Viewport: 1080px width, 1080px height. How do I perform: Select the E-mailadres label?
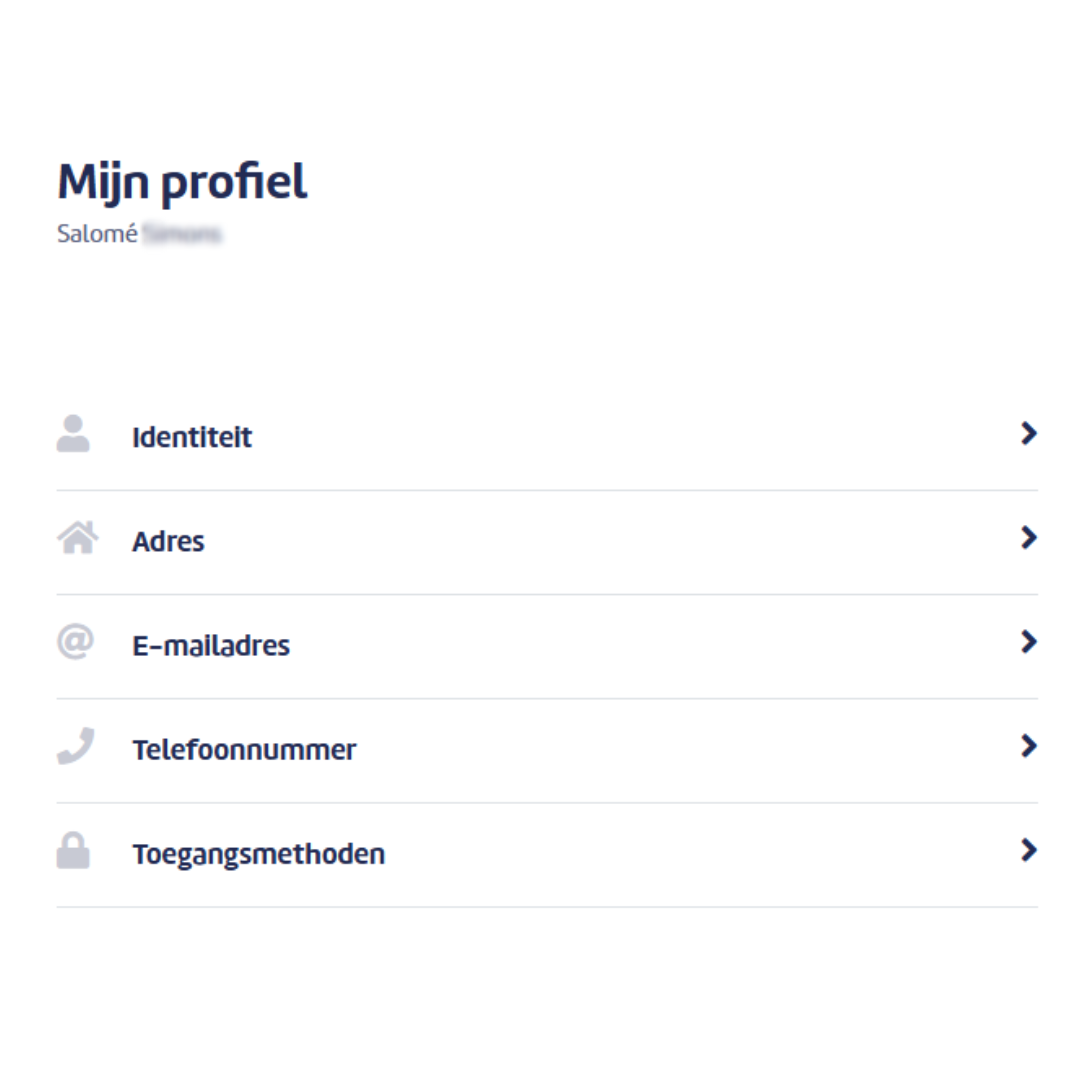(211, 645)
